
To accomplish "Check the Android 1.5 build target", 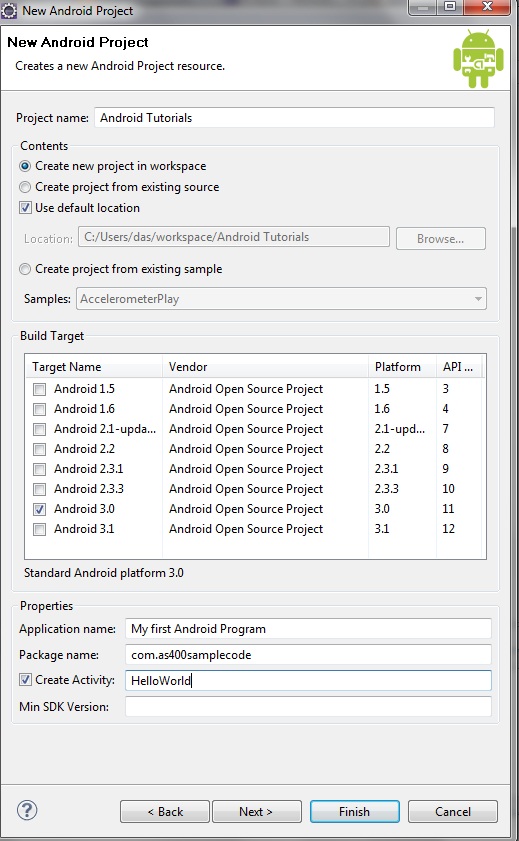I will point(39,389).
